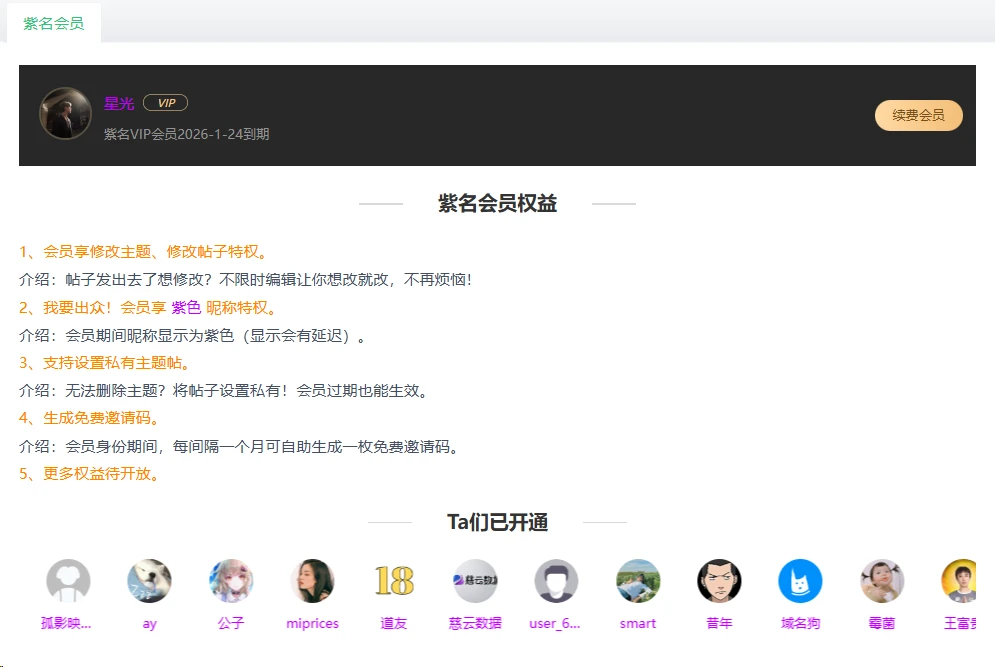
Task: Click the golden 18 avatar of 道友
Action: [x=394, y=581]
